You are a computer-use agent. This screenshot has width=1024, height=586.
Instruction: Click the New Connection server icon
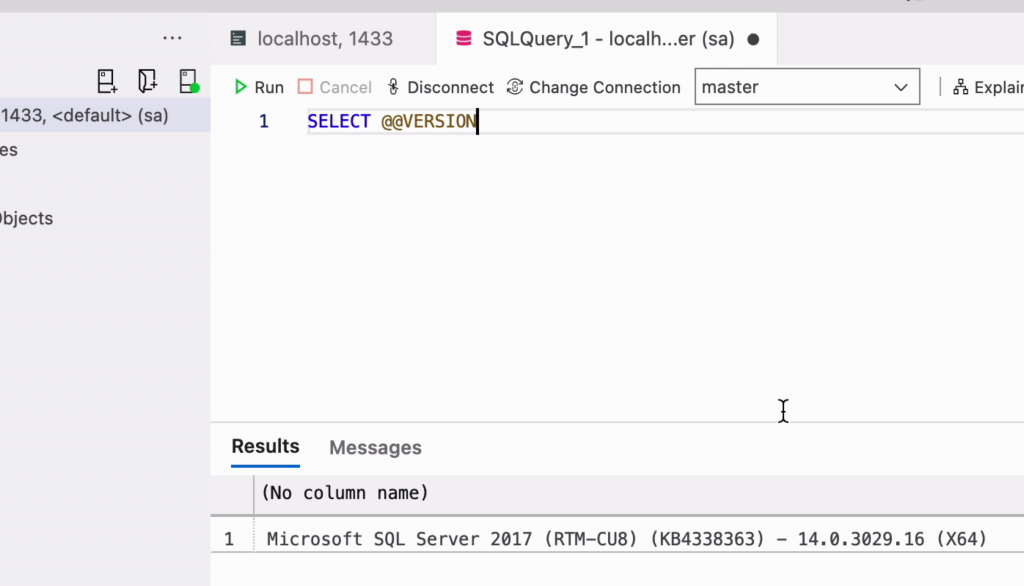pos(107,81)
